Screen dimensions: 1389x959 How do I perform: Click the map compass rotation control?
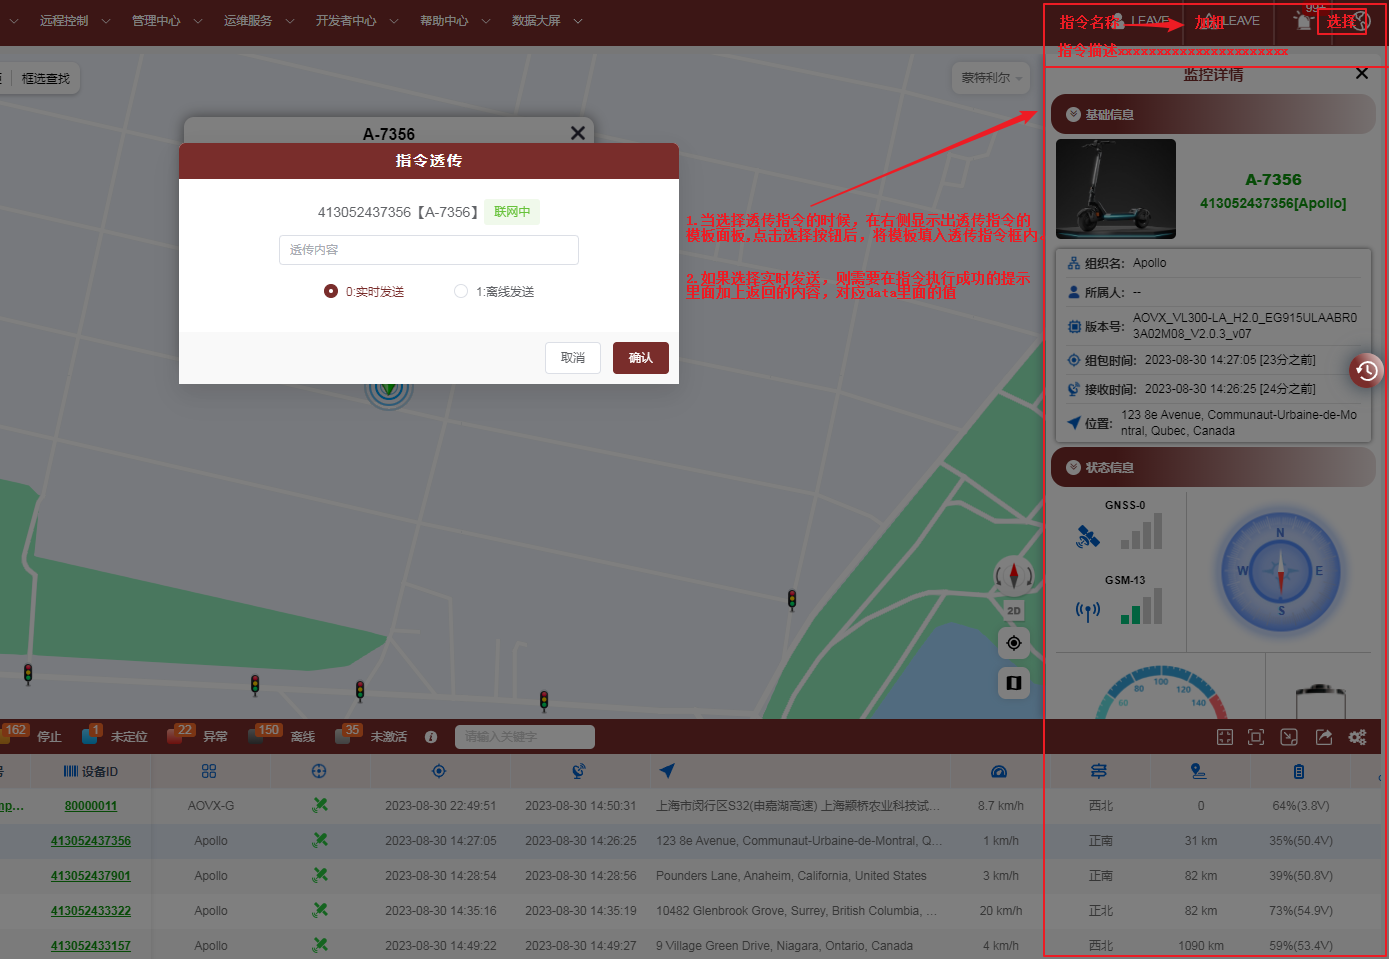(x=1013, y=575)
